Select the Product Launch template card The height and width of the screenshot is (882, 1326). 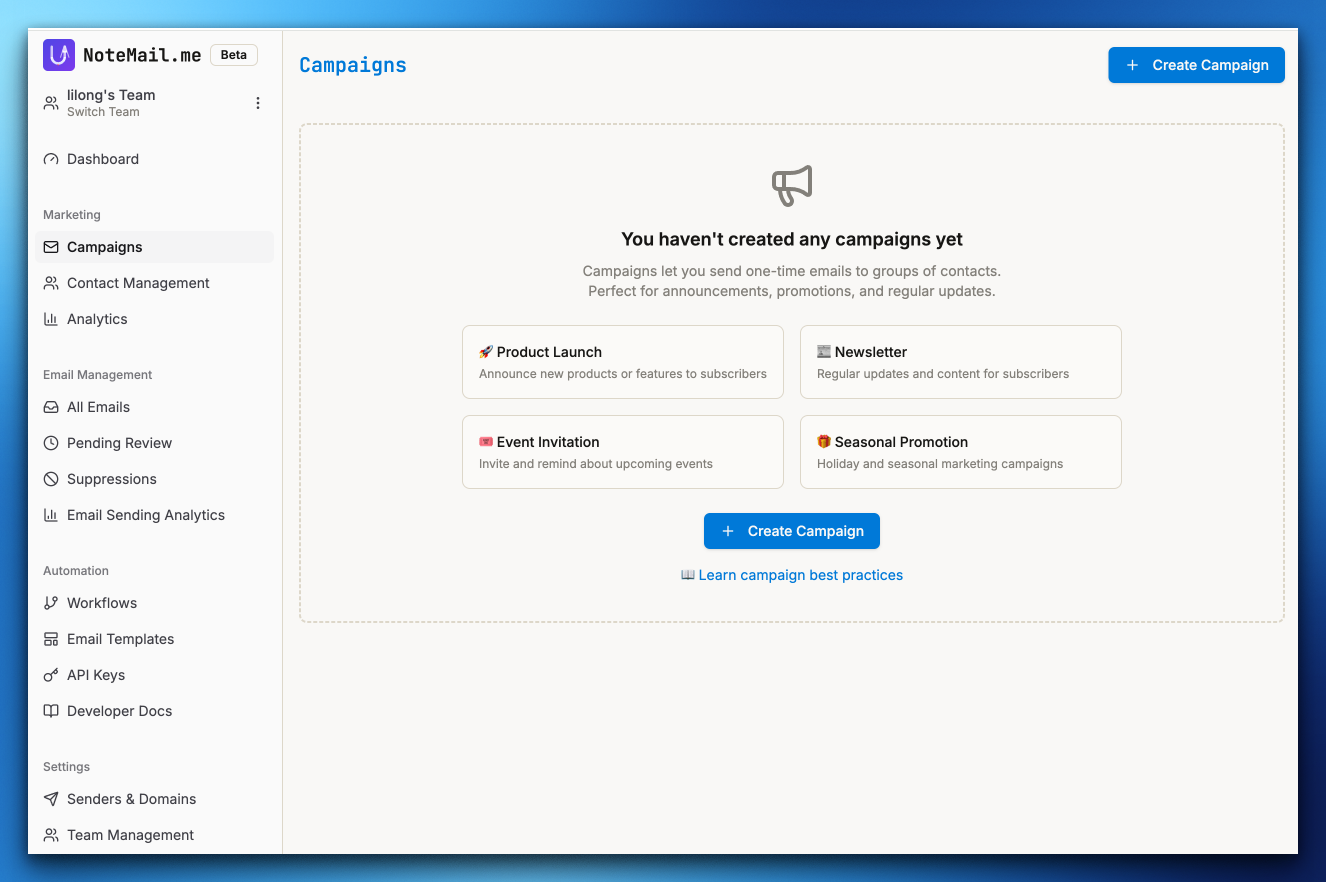pyautogui.click(x=622, y=362)
